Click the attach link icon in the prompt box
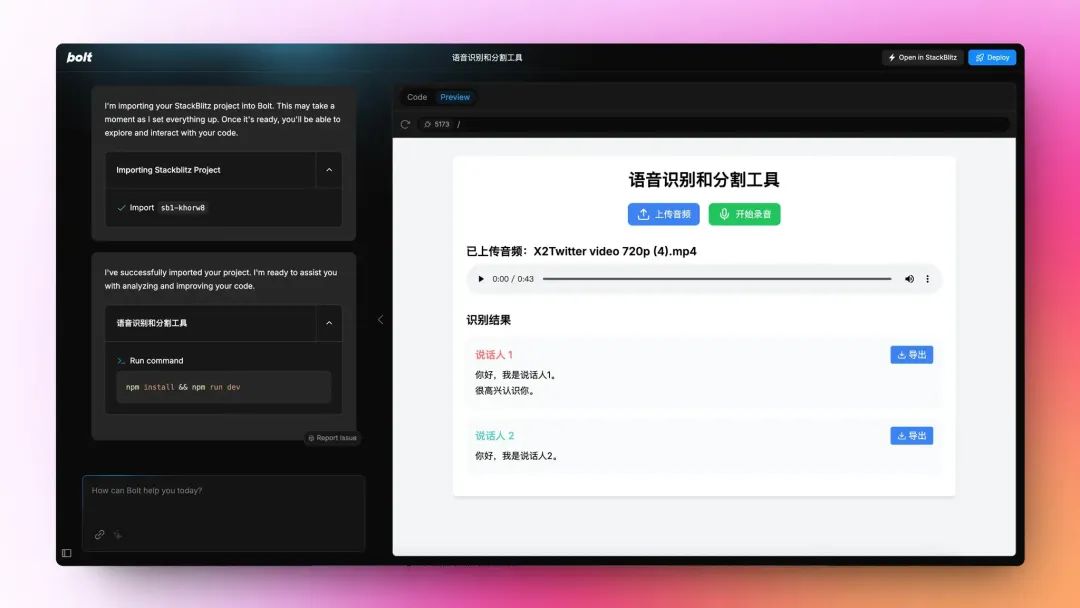Image resolution: width=1080 pixels, height=608 pixels. click(x=100, y=534)
